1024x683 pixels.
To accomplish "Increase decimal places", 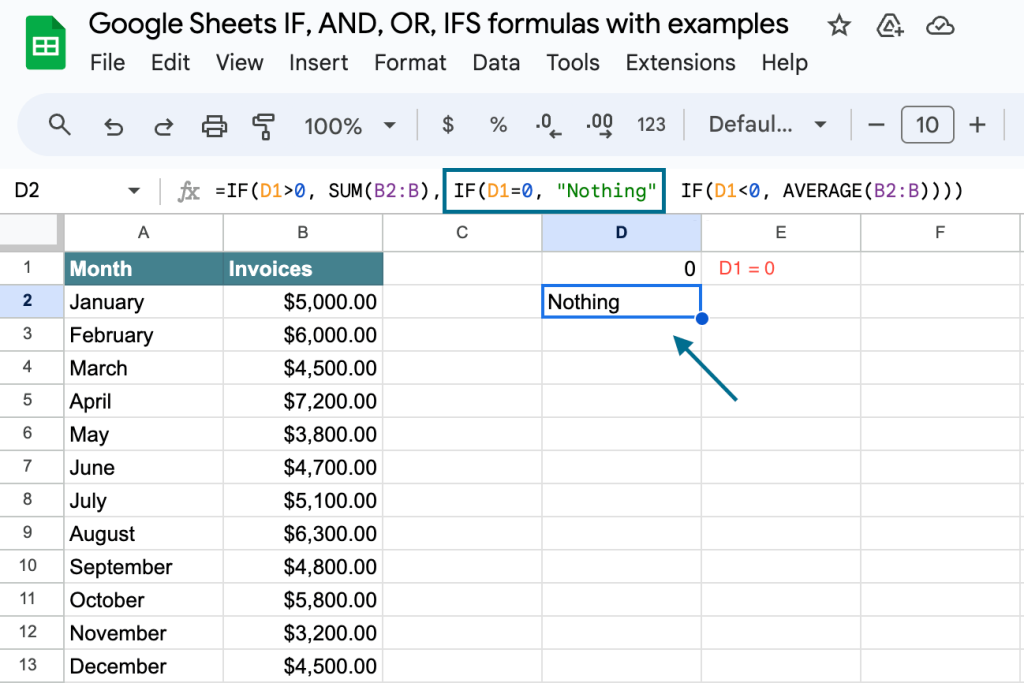I will pyautogui.click(x=600, y=125).
